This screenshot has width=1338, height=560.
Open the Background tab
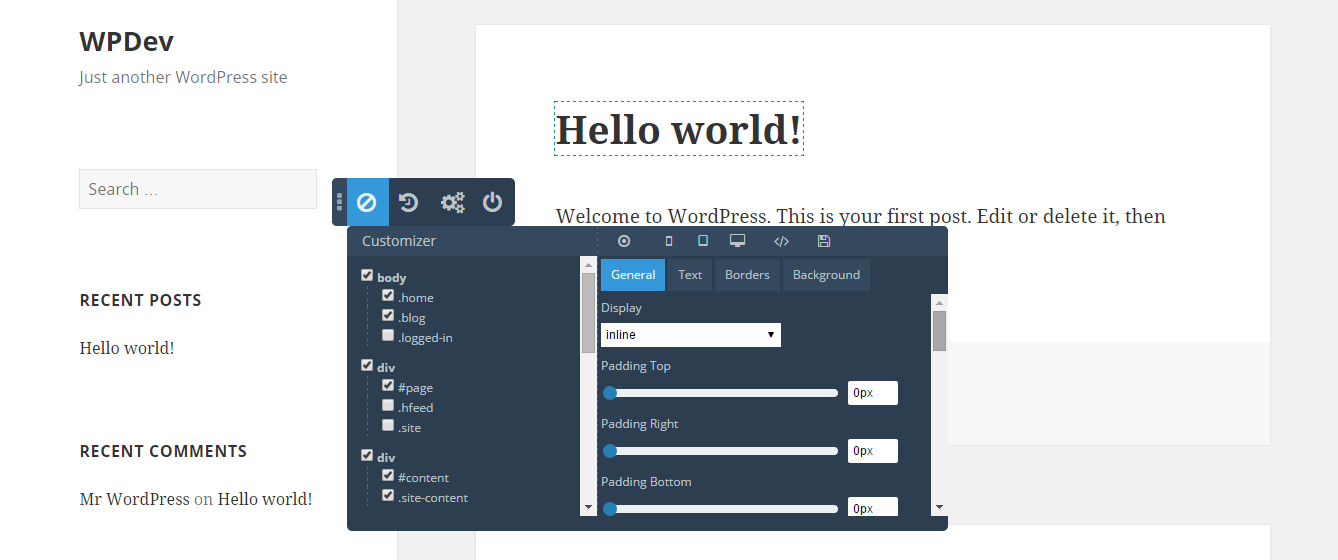point(826,275)
